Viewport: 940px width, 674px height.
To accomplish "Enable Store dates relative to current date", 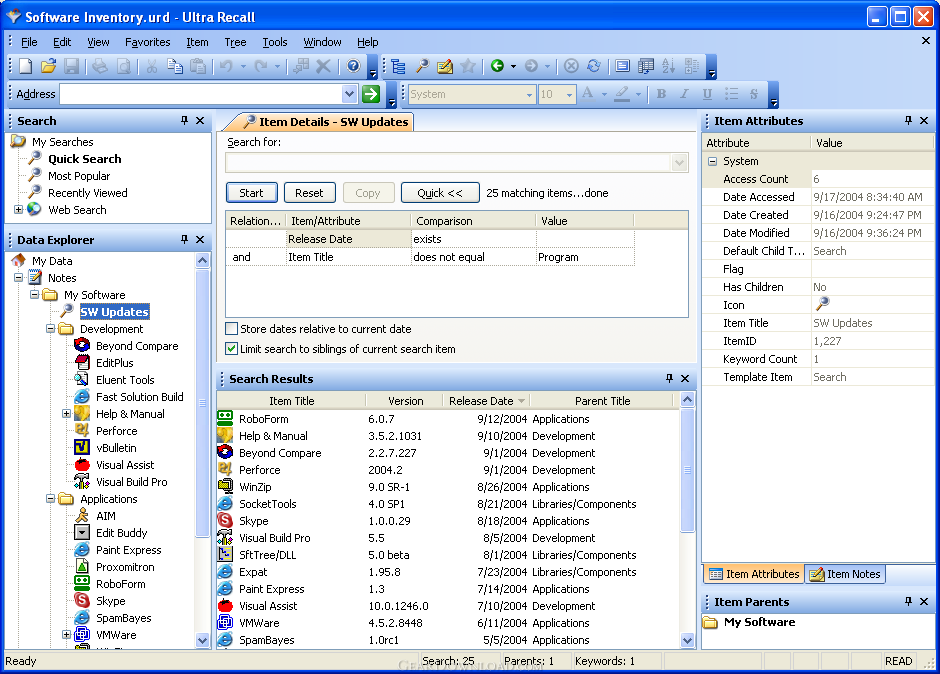I will (x=231, y=329).
